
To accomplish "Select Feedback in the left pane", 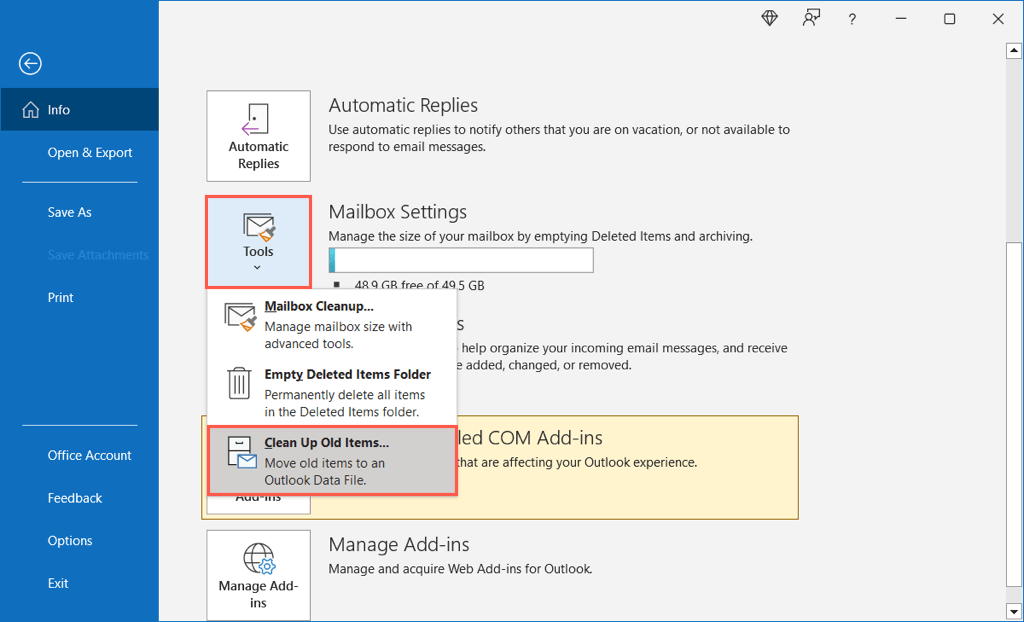I will click(x=75, y=498).
